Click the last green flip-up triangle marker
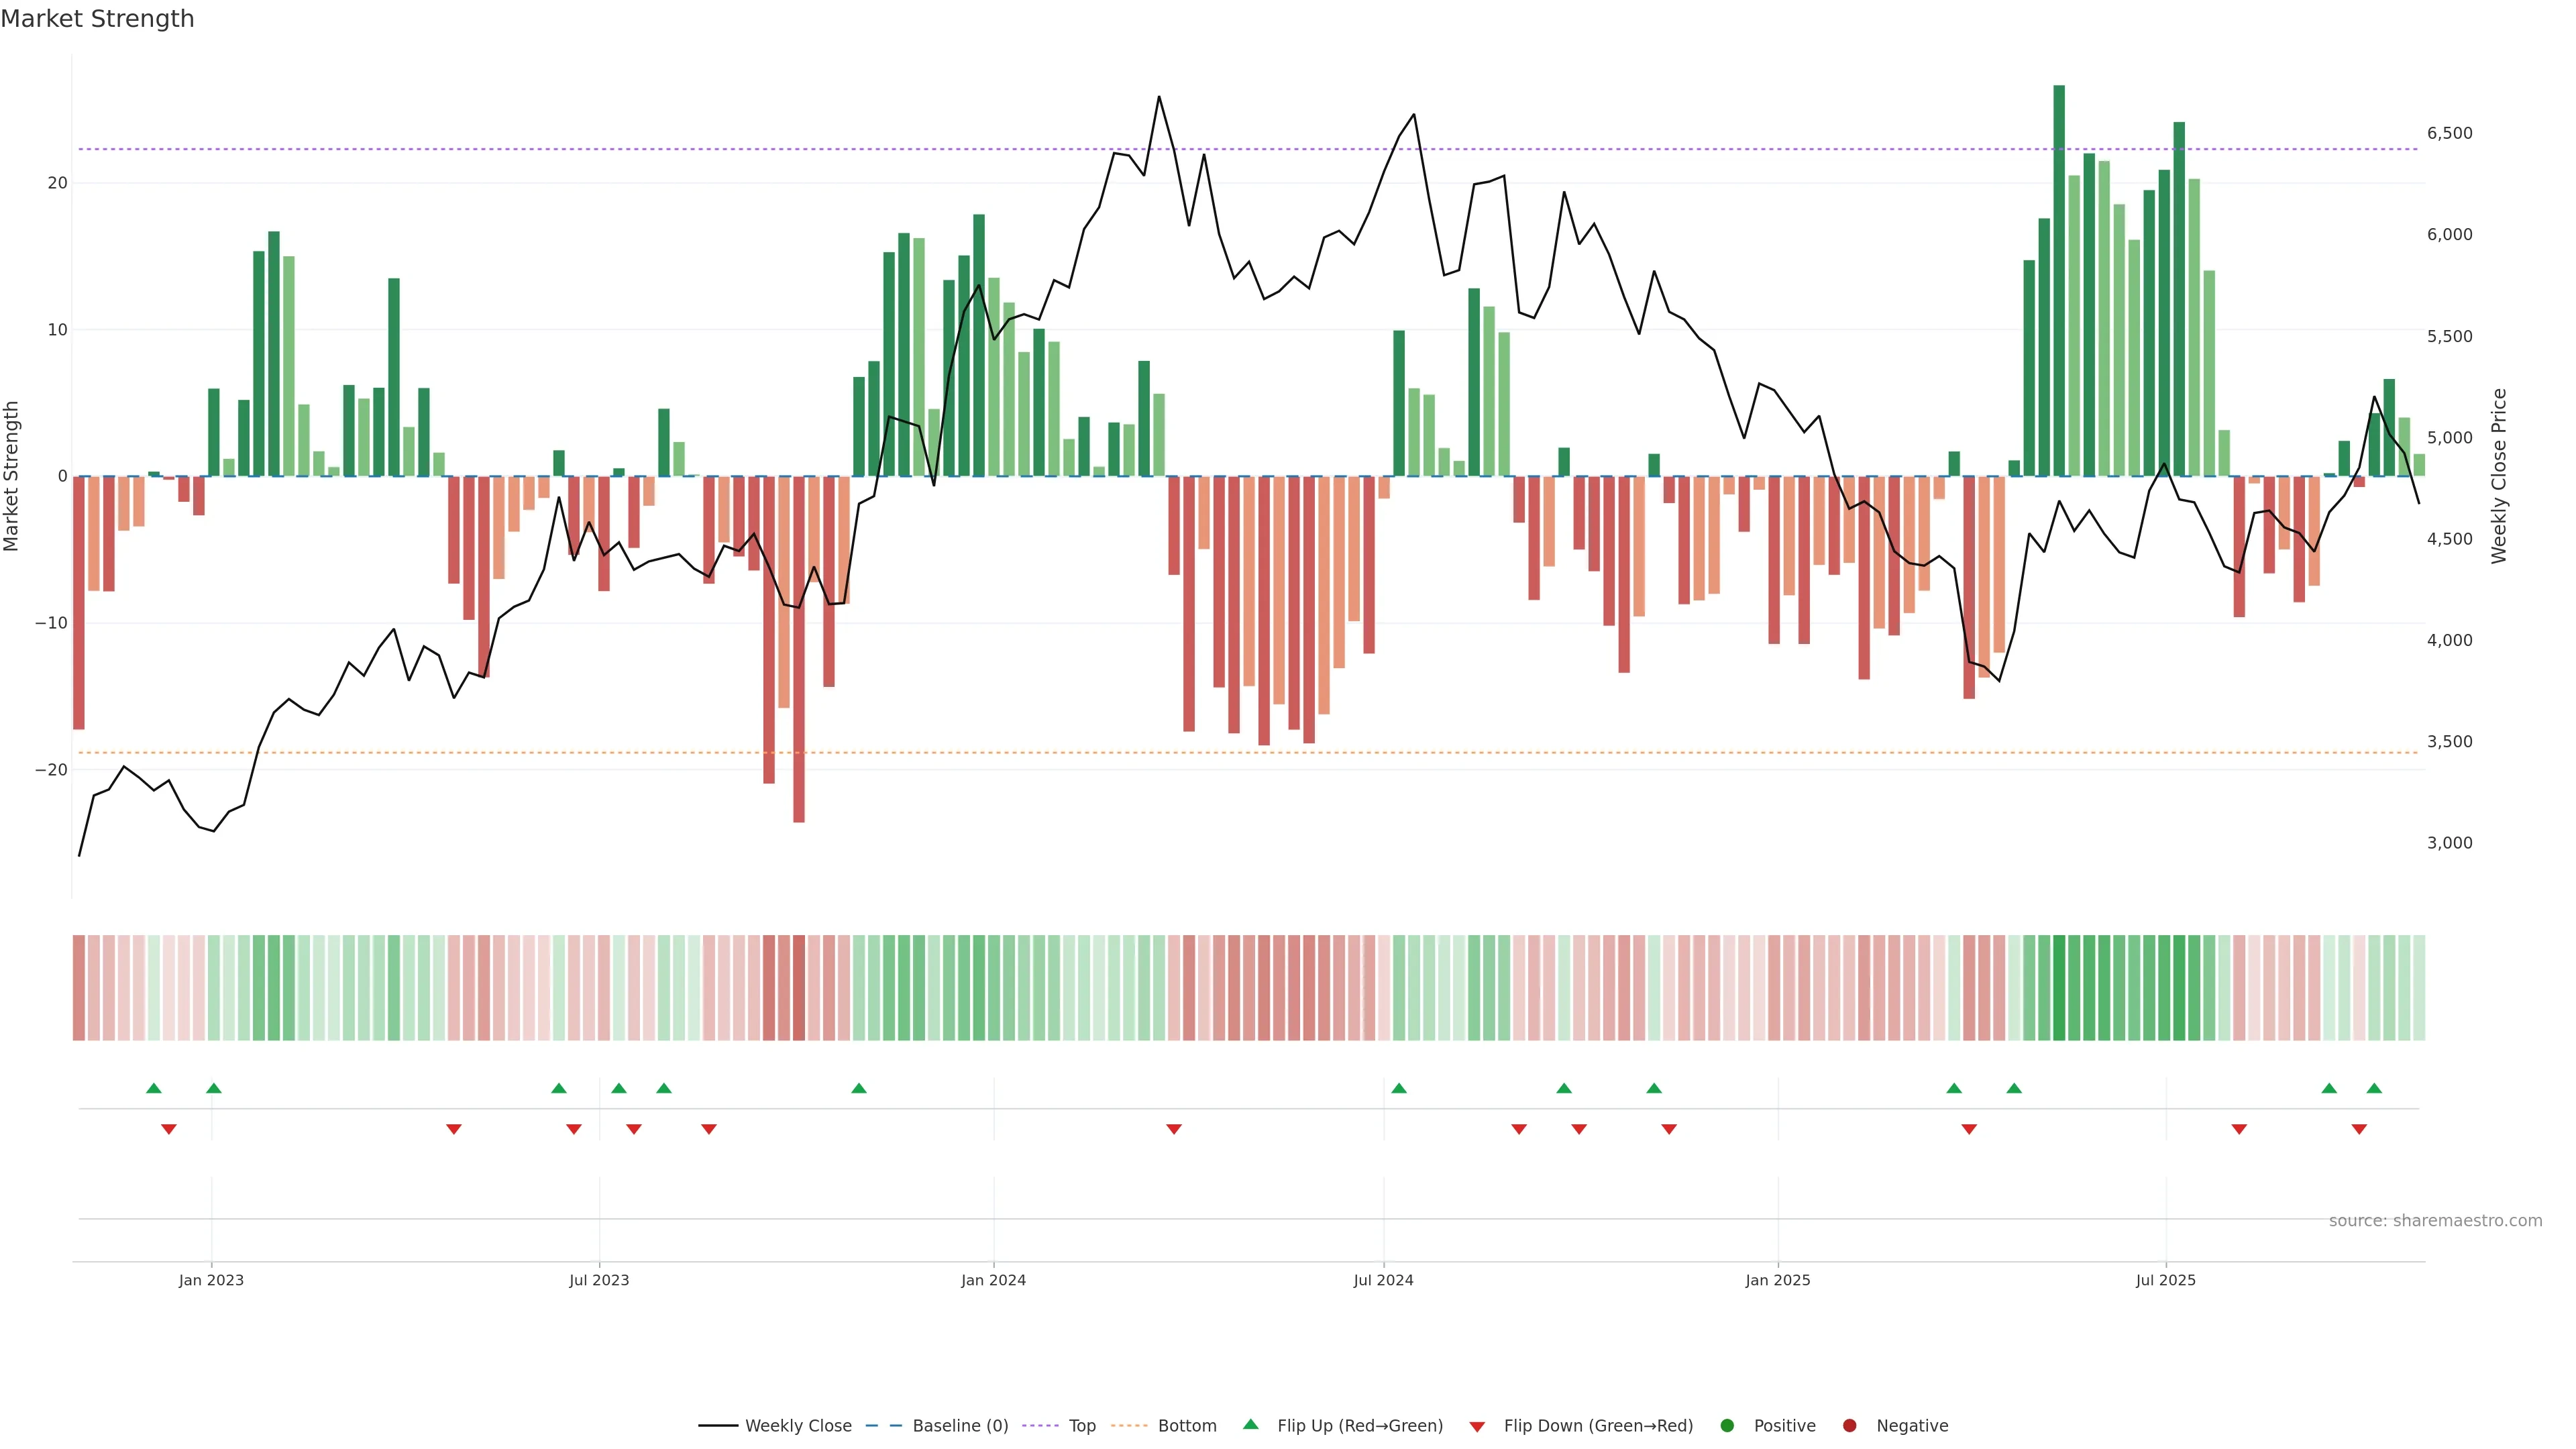 pos(2374,1088)
